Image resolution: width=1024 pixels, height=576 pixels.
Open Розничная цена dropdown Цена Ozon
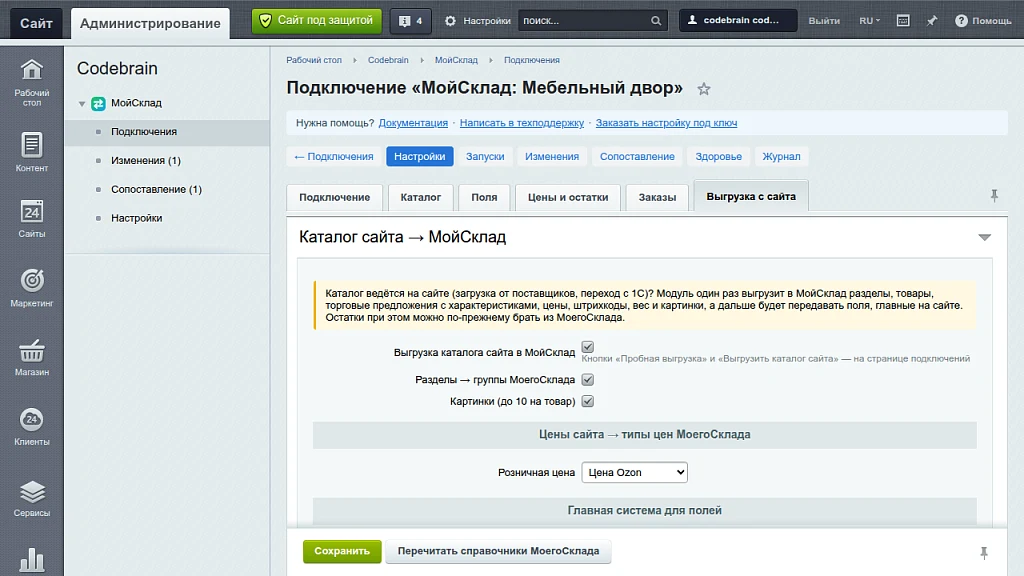(x=634, y=472)
